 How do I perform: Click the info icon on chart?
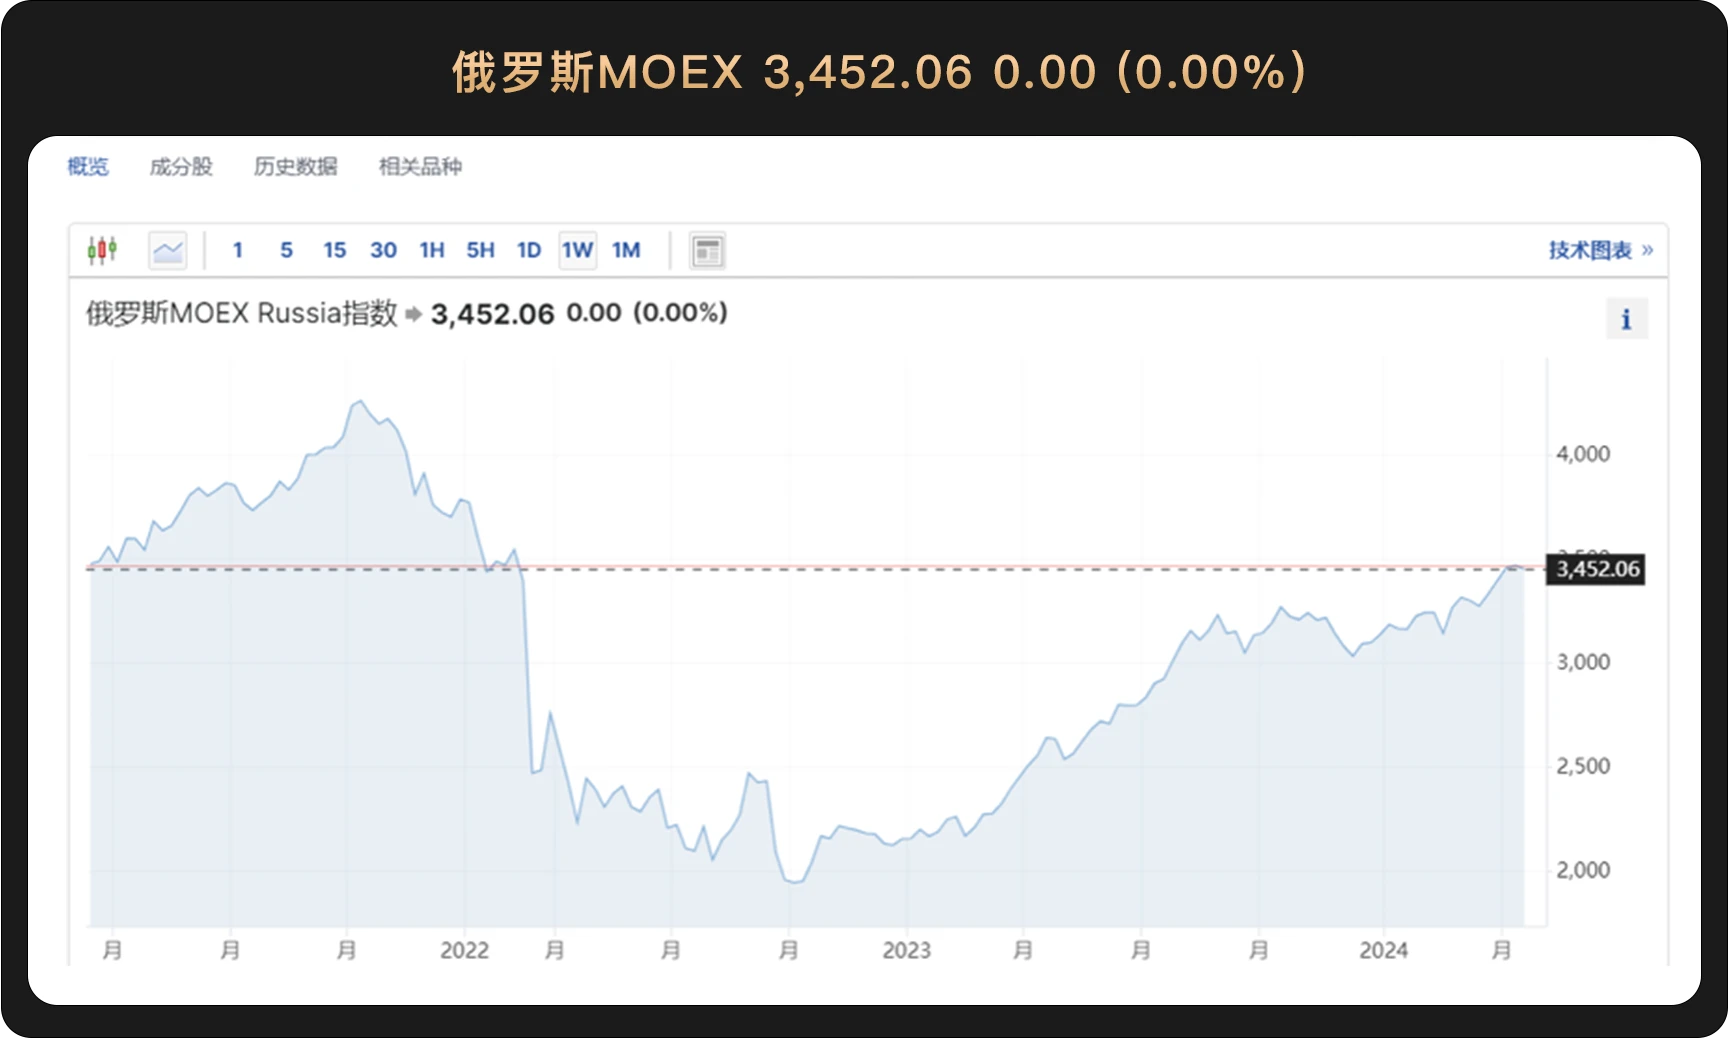[1626, 319]
